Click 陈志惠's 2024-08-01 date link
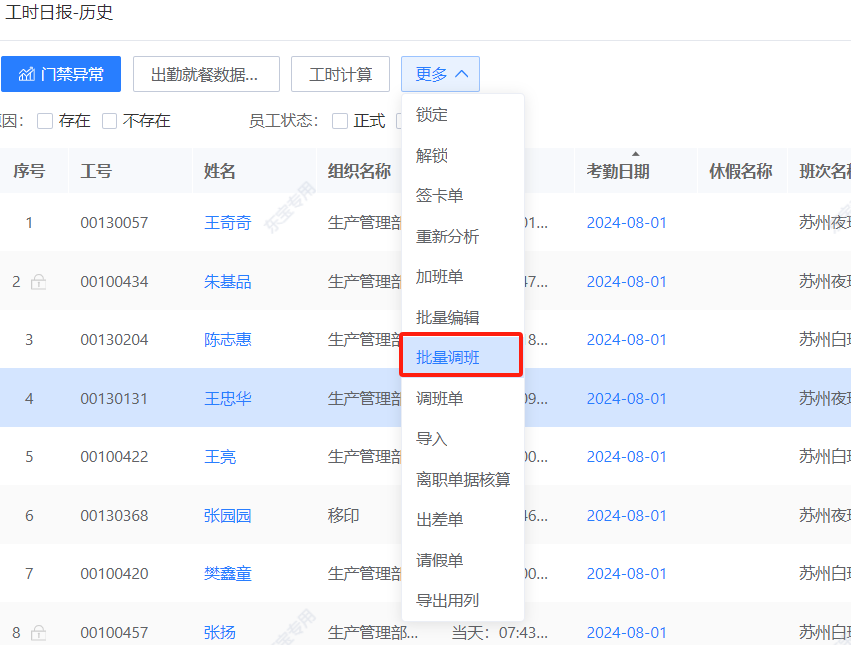This screenshot has height=645, width=851. click(627, 339)
